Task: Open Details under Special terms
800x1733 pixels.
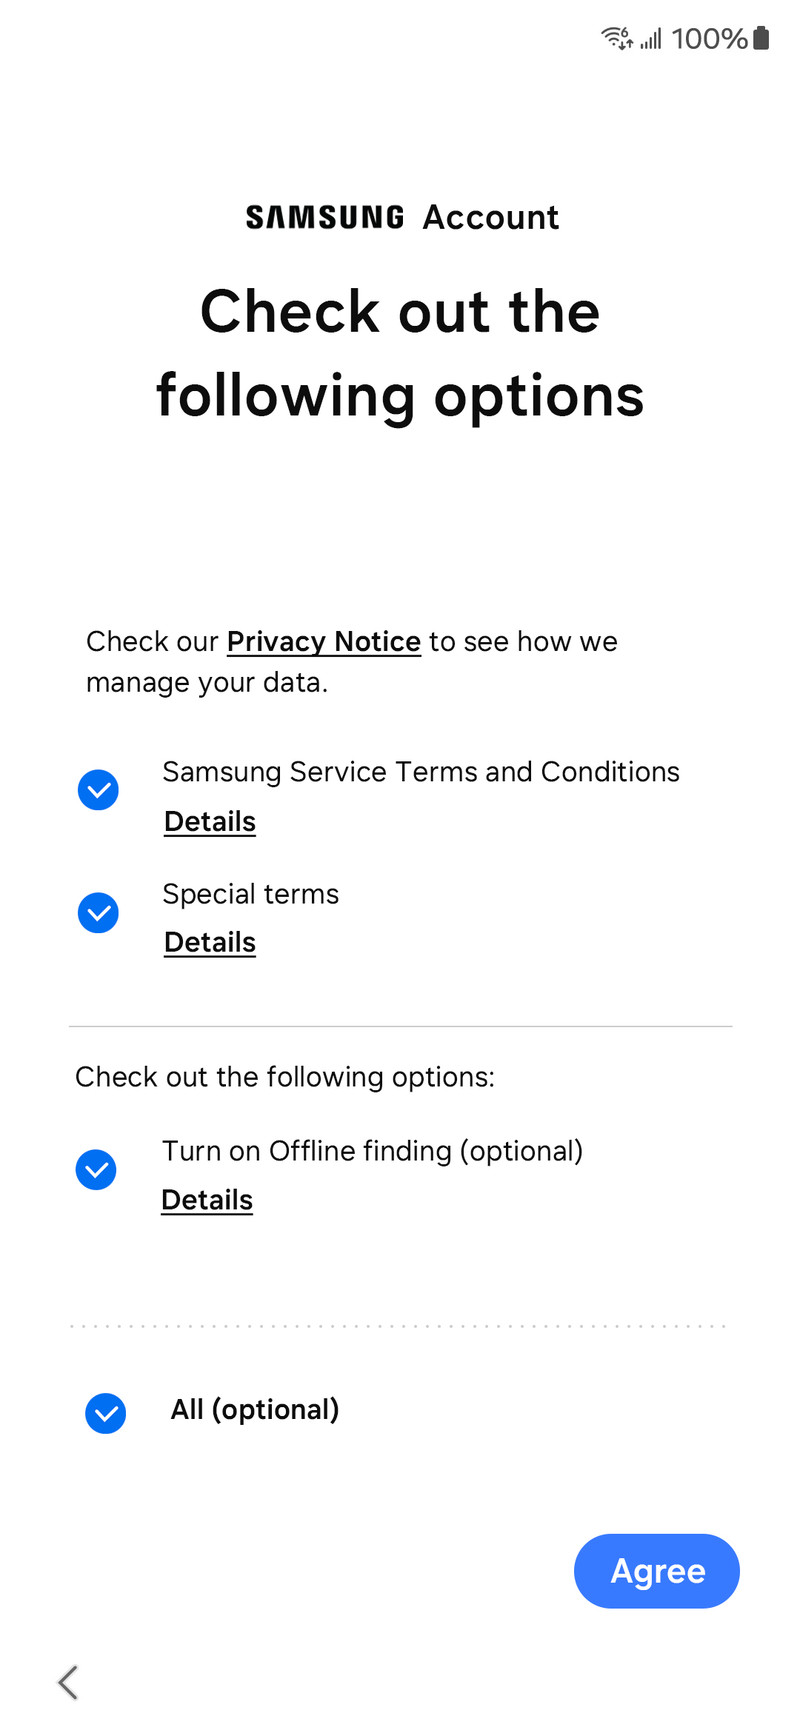Action: pyautogui.click(x=210, y=942)
